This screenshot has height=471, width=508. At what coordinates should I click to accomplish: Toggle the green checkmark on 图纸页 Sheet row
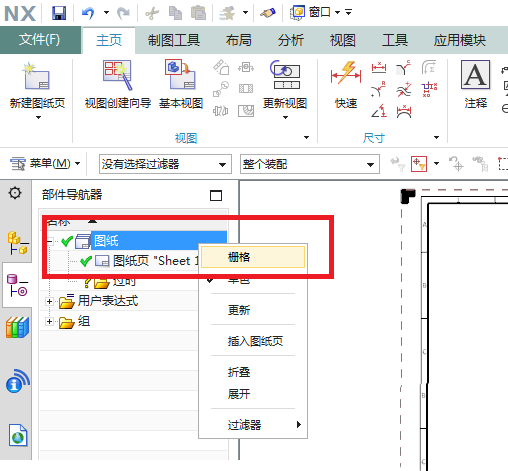pyautogui.click(x=86, y=261)
